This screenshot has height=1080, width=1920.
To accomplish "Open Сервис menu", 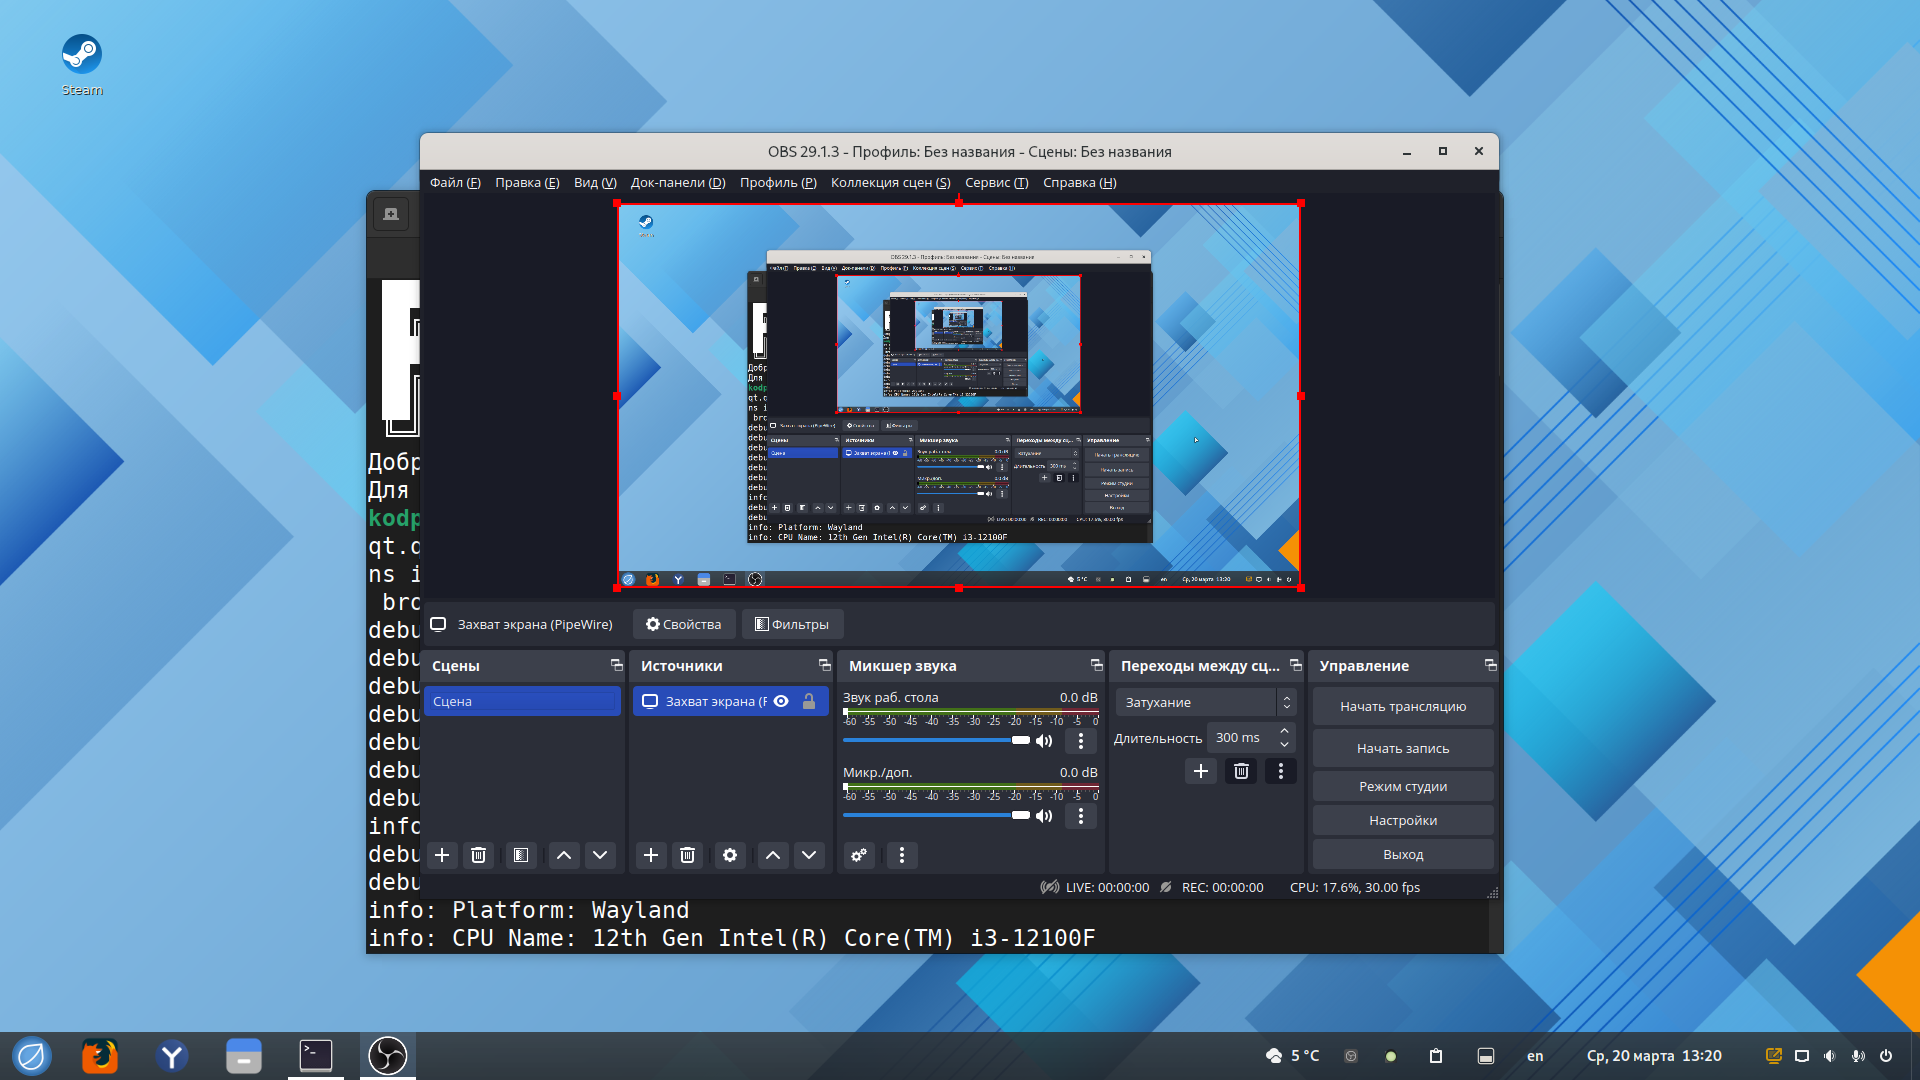I will point(996,182).
